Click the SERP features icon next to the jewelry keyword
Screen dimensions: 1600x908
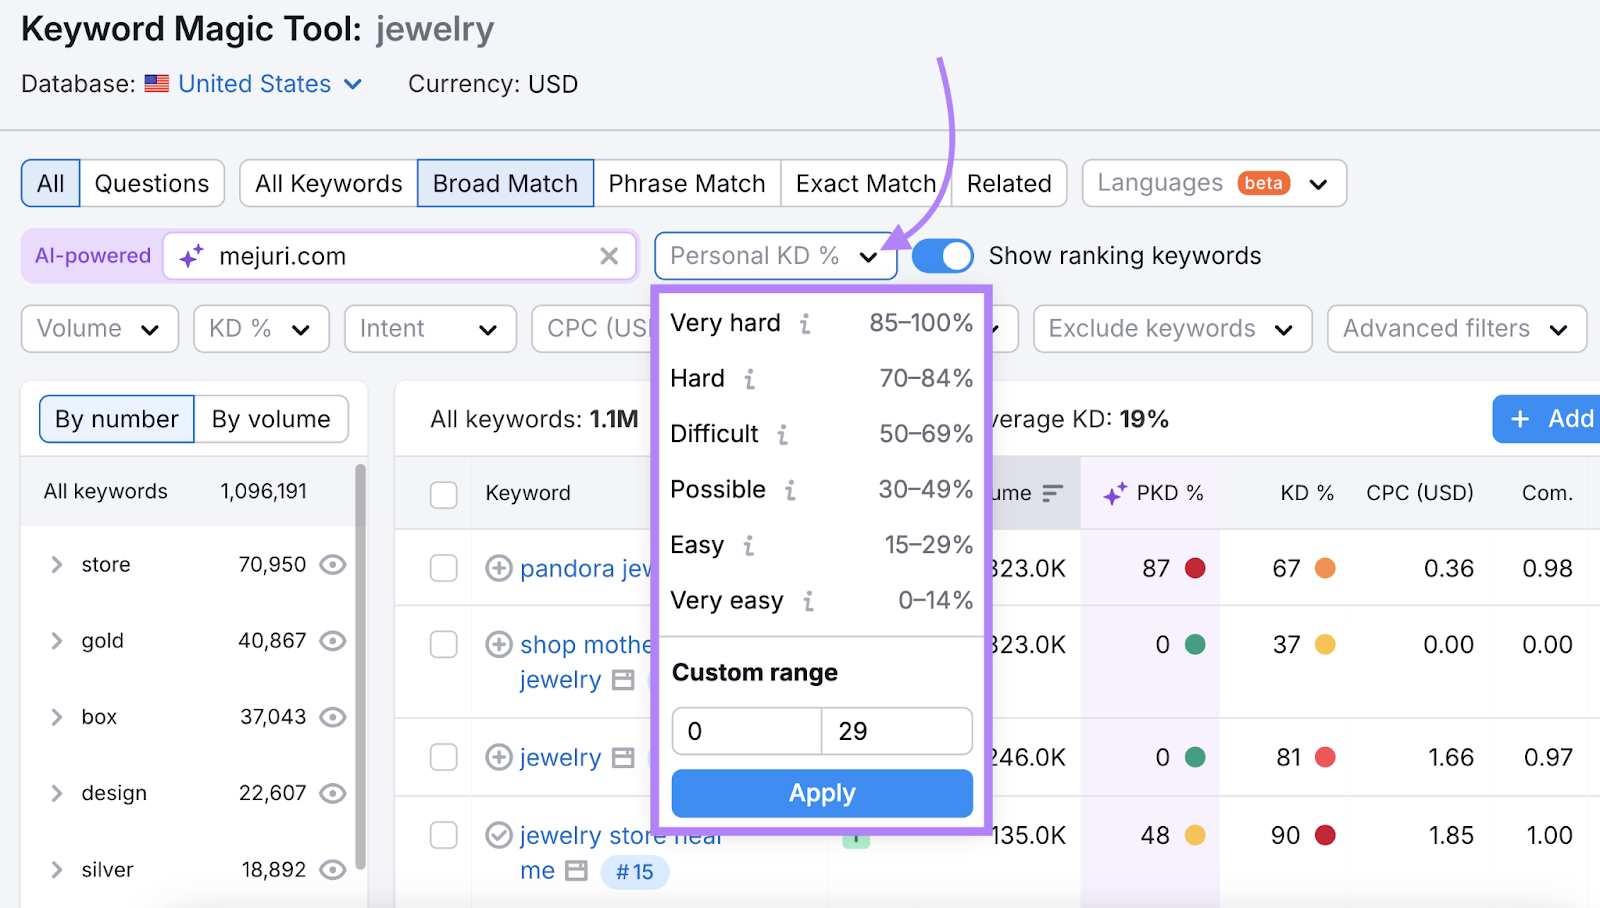[623, 757]
